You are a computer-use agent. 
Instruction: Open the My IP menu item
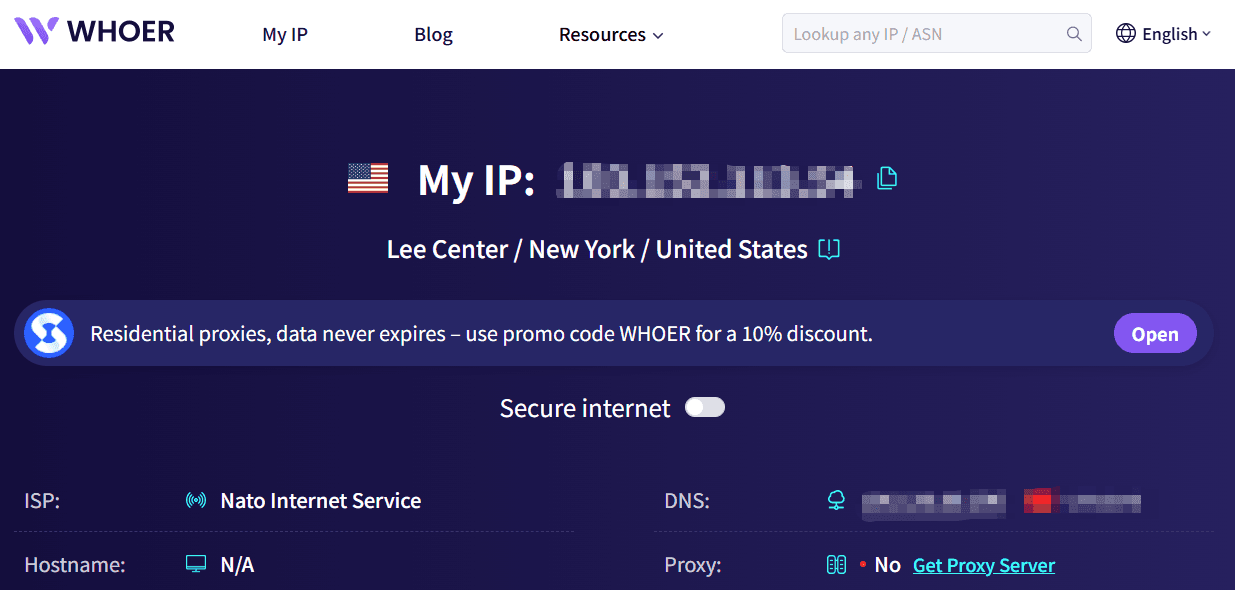pos(285,34)
